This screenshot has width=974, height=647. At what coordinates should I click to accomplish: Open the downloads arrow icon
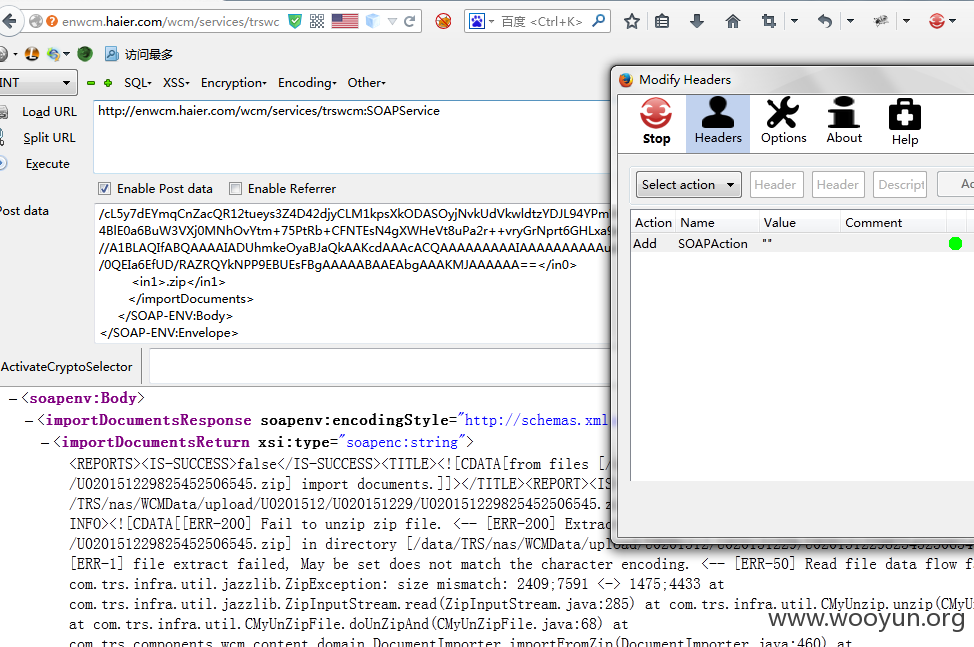point(697,22)
